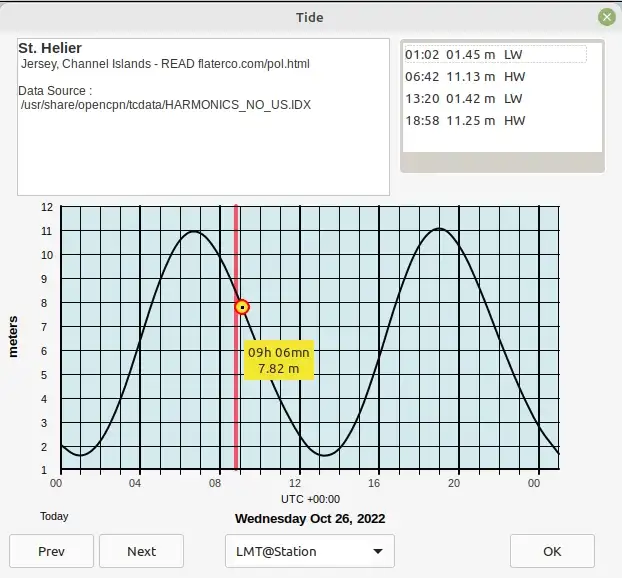This screenshot has height=578, width=622.
Task: Click the yellow tide marker on curve
Action: (242, 307)
